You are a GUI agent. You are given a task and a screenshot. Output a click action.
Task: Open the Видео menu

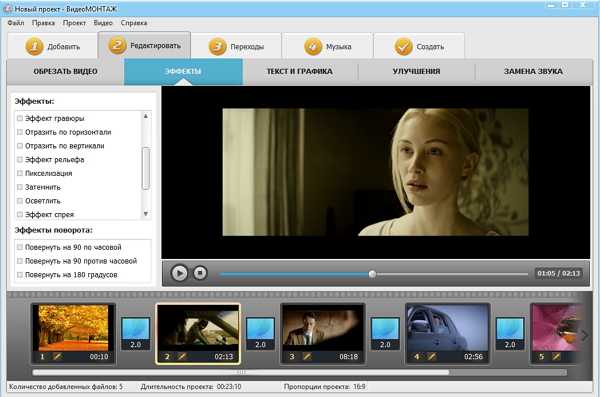coord(103,23)
